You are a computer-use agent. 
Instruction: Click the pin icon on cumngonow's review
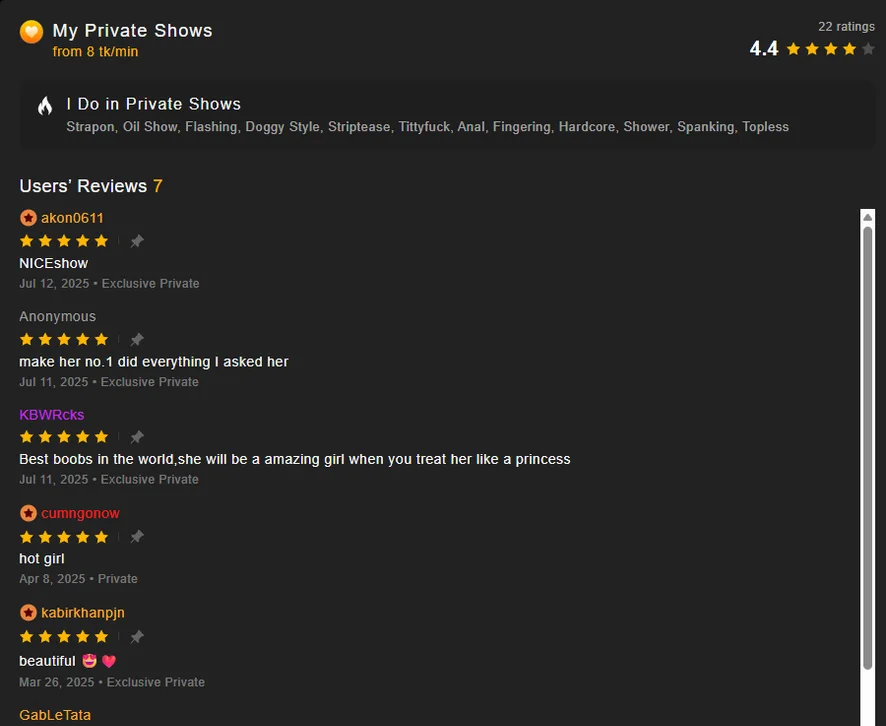[137, 537]
